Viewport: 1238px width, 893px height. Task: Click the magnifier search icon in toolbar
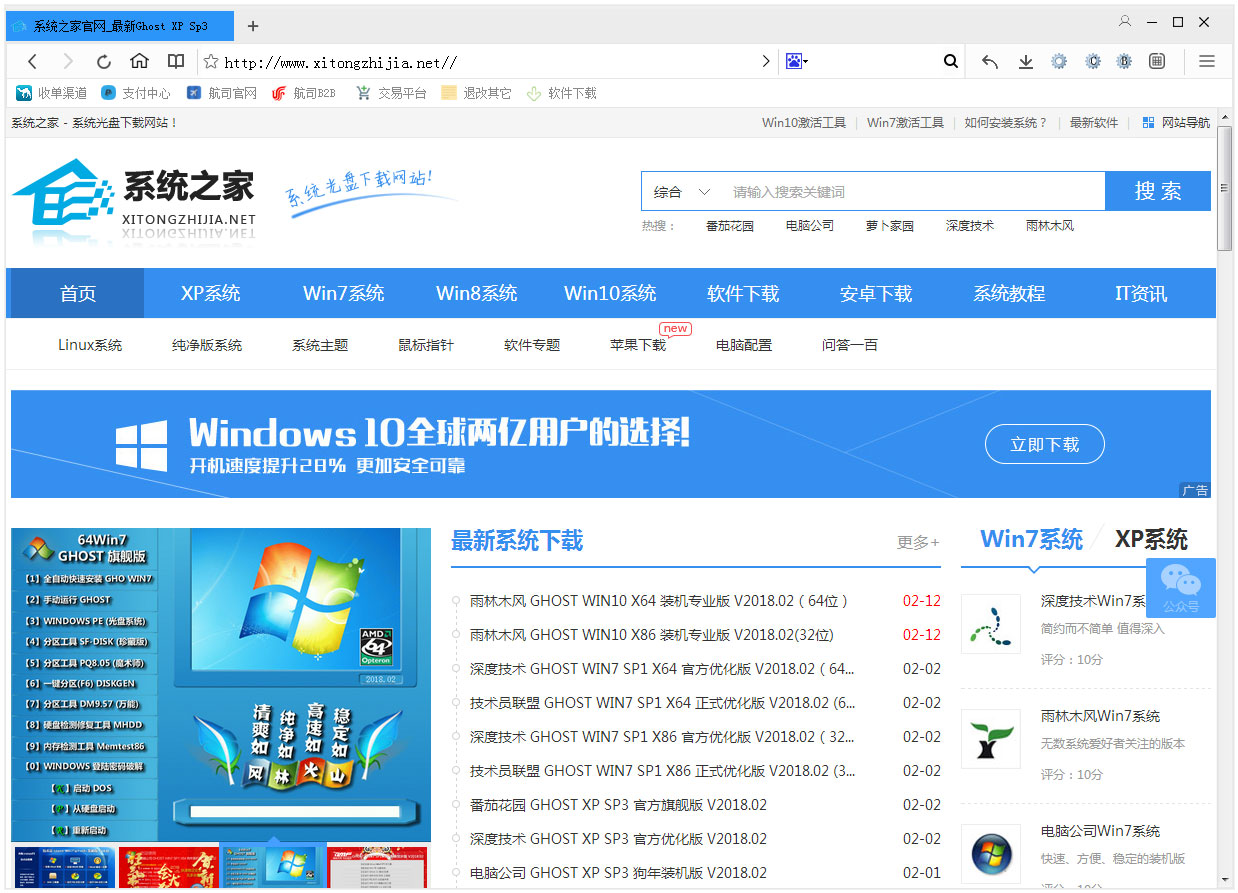[x=950, y=62]
